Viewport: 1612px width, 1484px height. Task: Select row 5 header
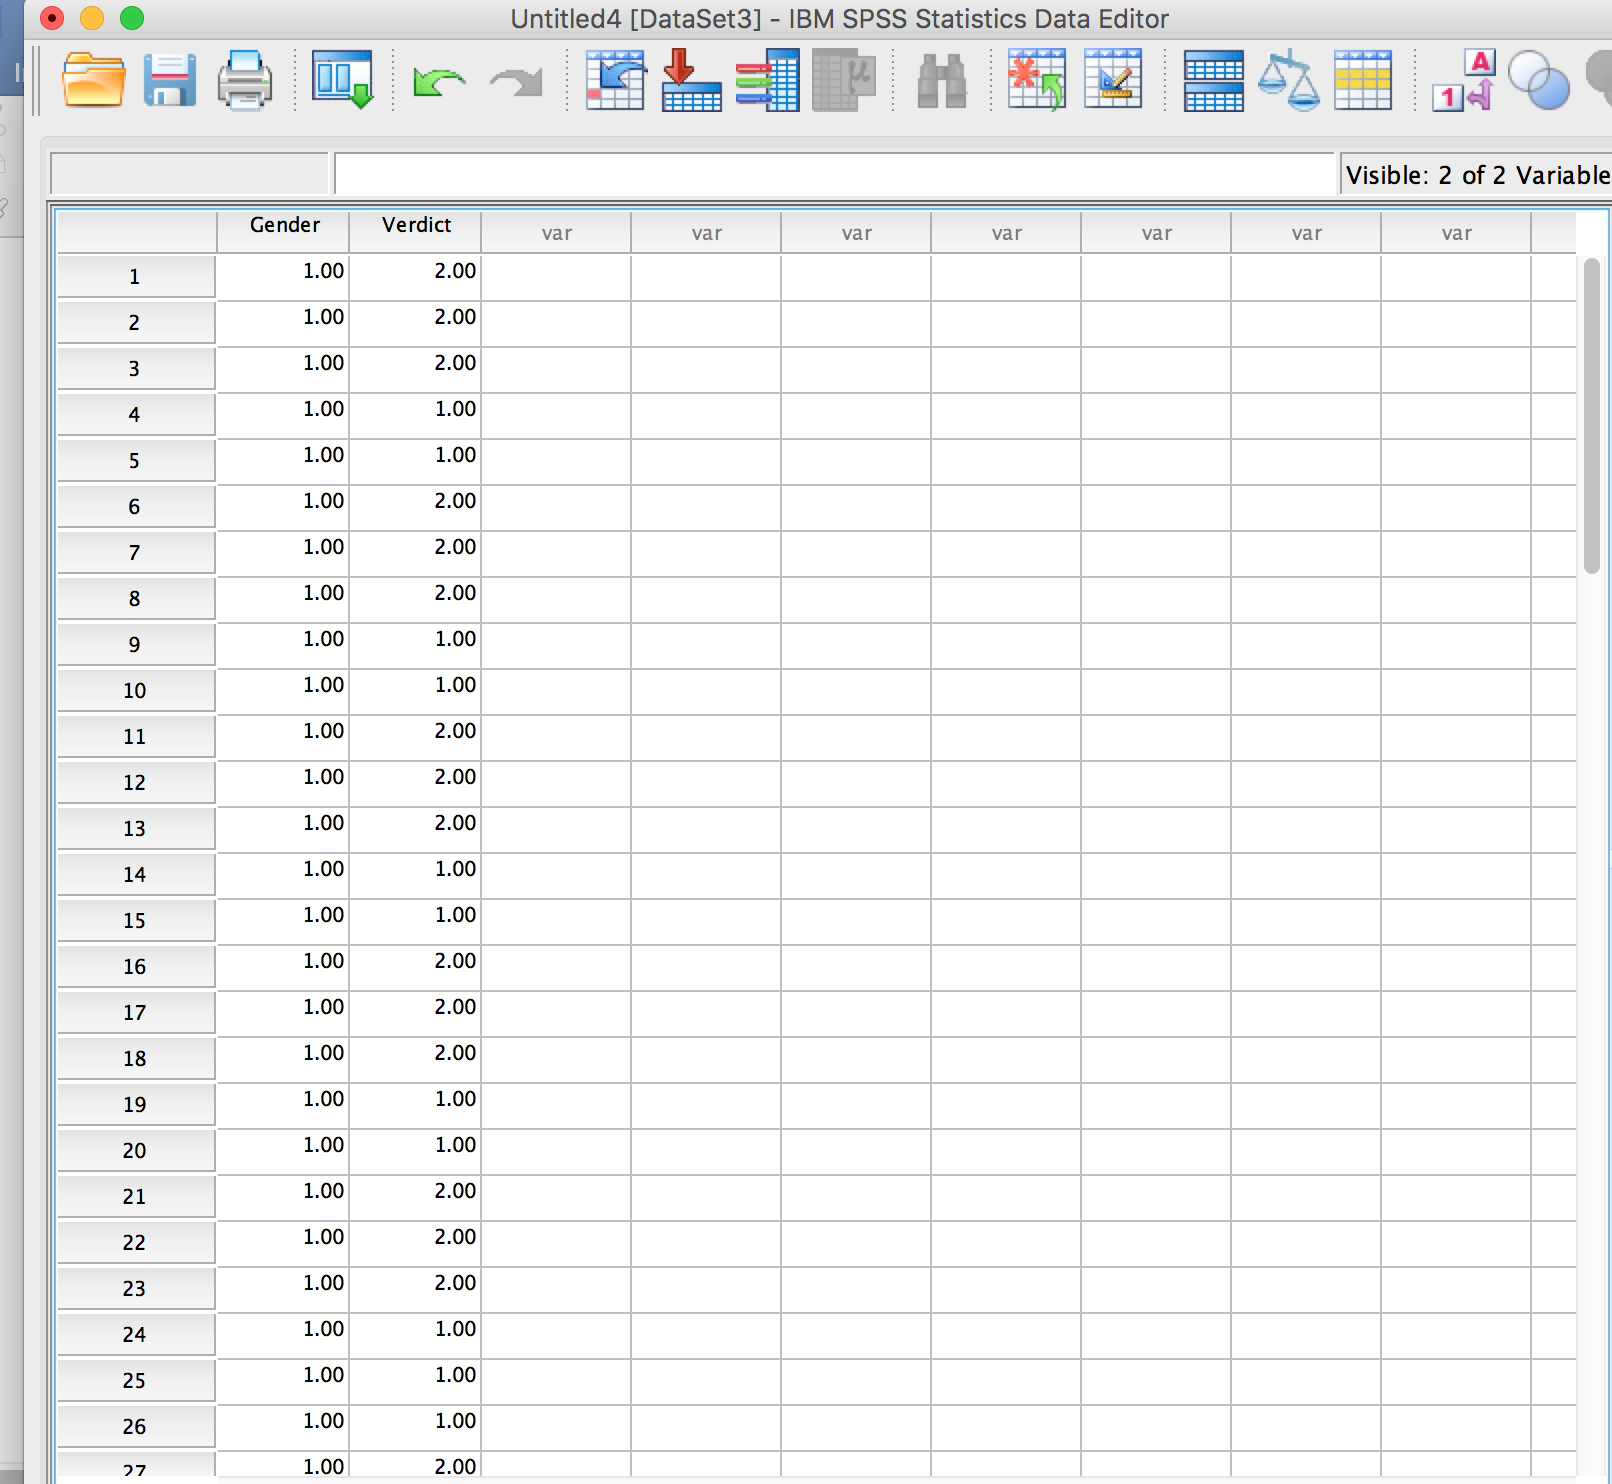135,460
